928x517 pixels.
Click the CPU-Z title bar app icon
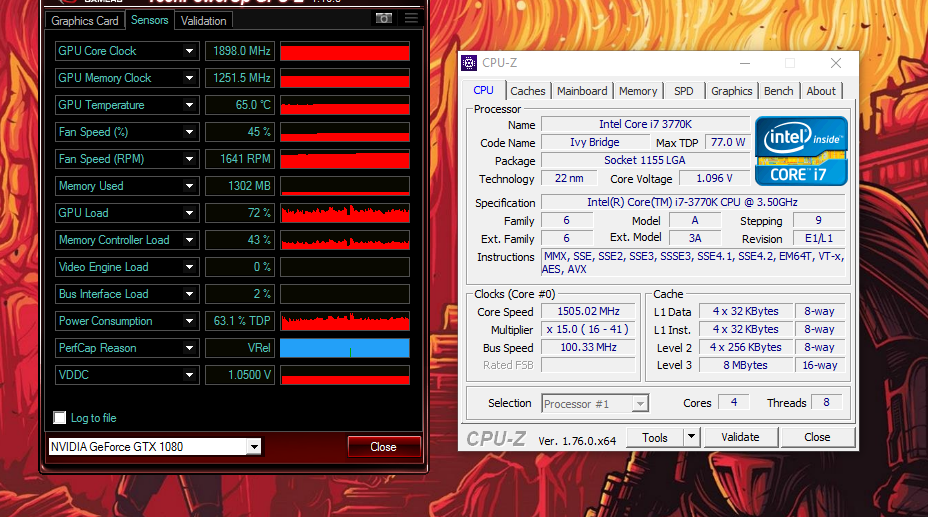[469, 63]
